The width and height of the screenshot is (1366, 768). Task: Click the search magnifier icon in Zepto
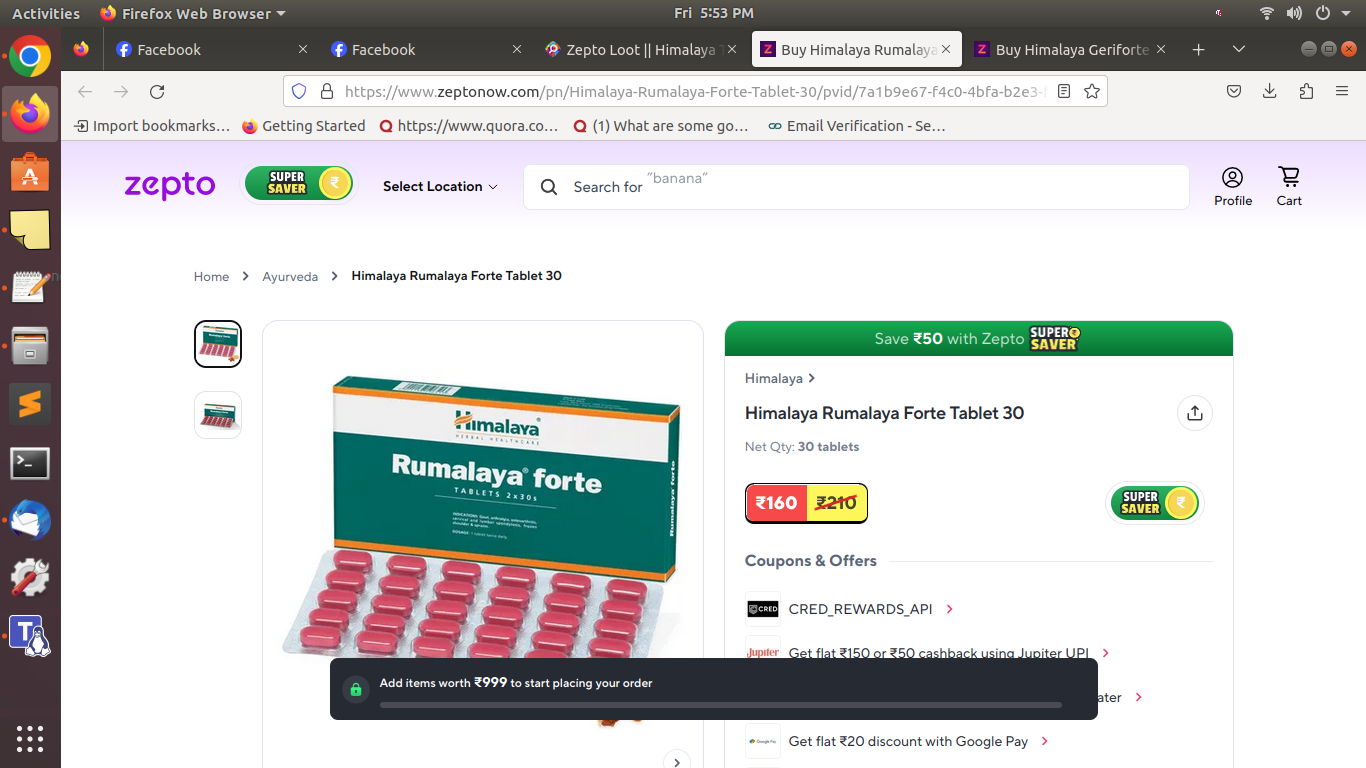tap(548, 187)
